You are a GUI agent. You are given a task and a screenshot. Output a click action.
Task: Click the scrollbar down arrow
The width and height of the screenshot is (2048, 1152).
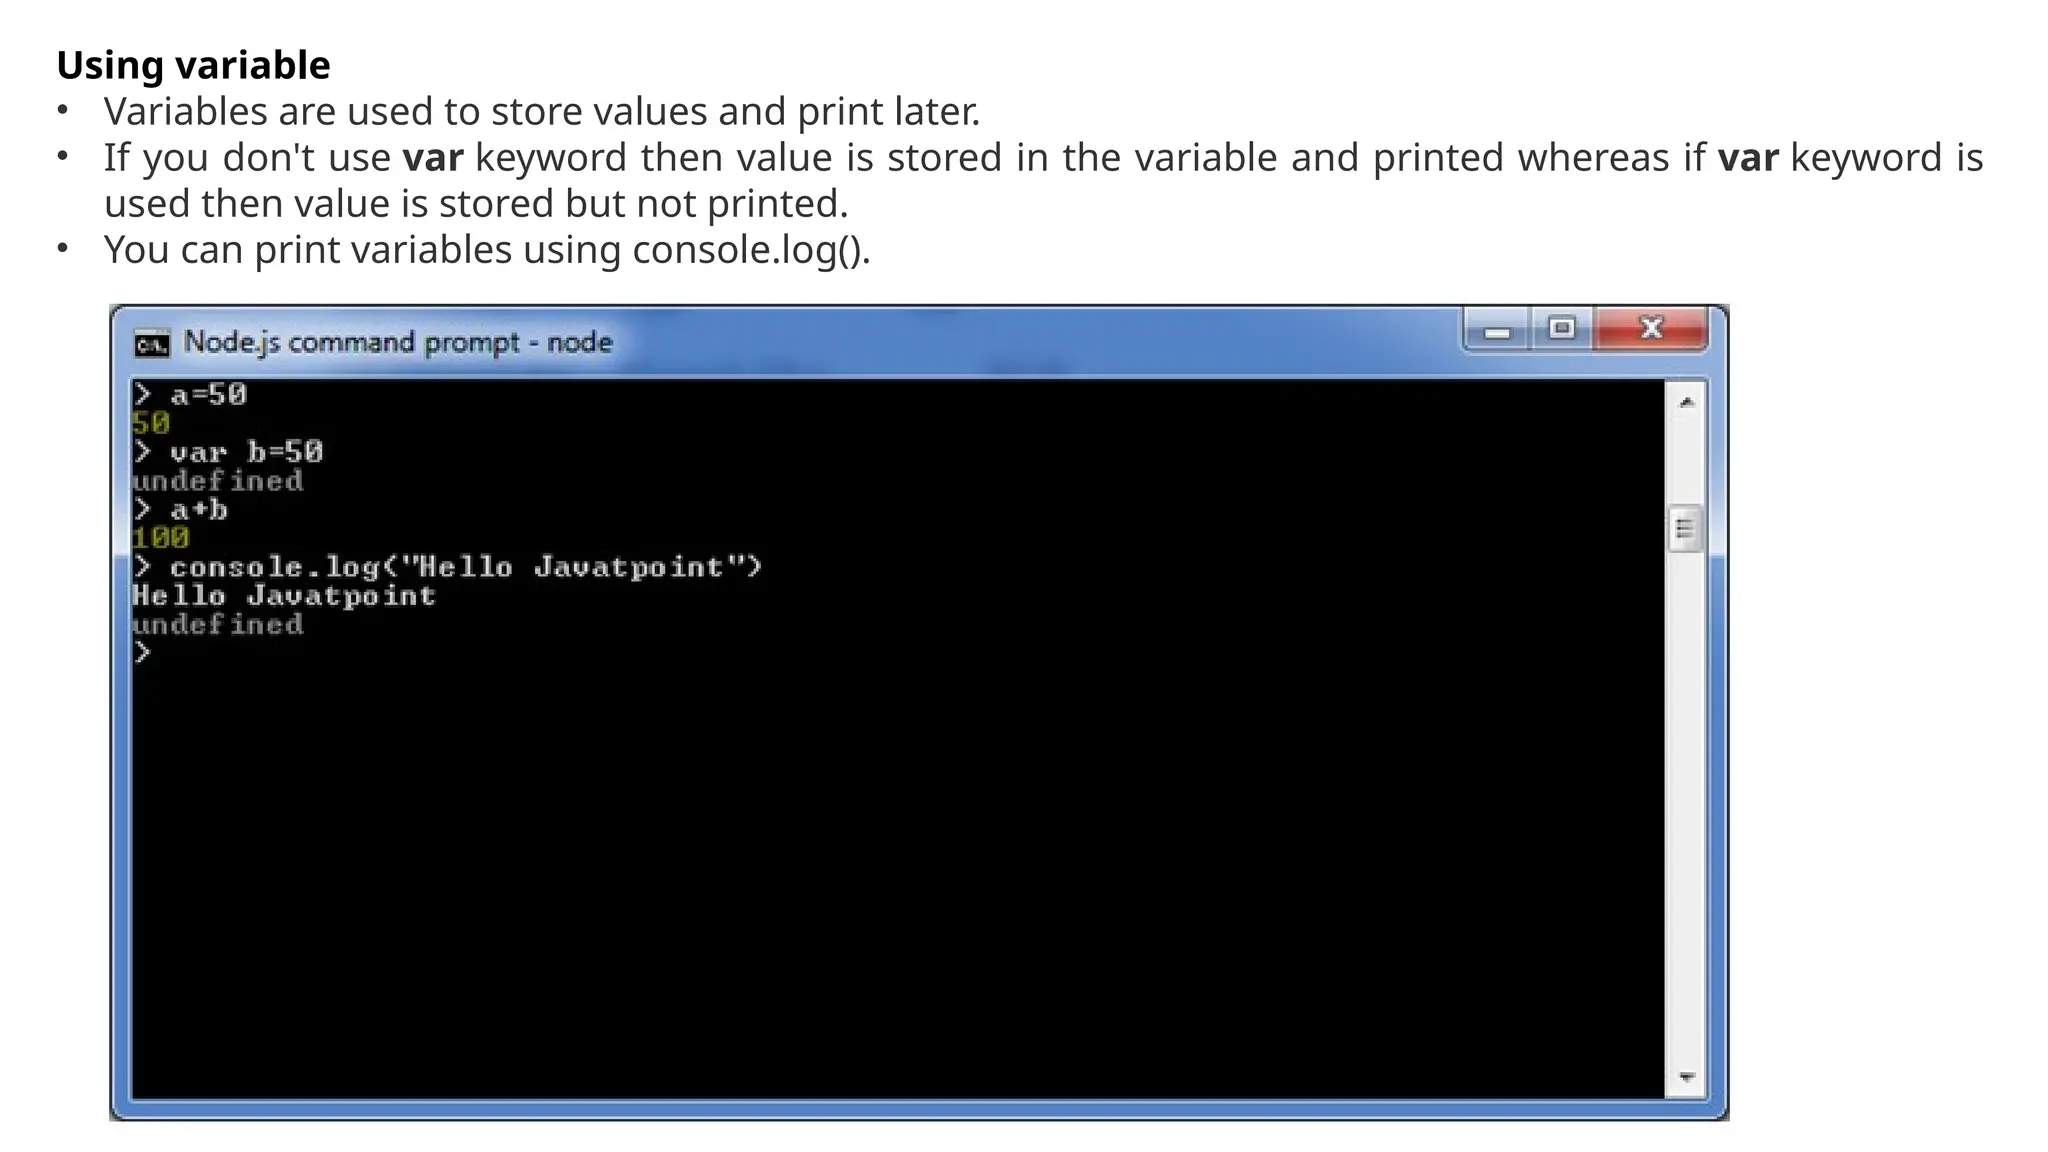tap(1687, 1077)
